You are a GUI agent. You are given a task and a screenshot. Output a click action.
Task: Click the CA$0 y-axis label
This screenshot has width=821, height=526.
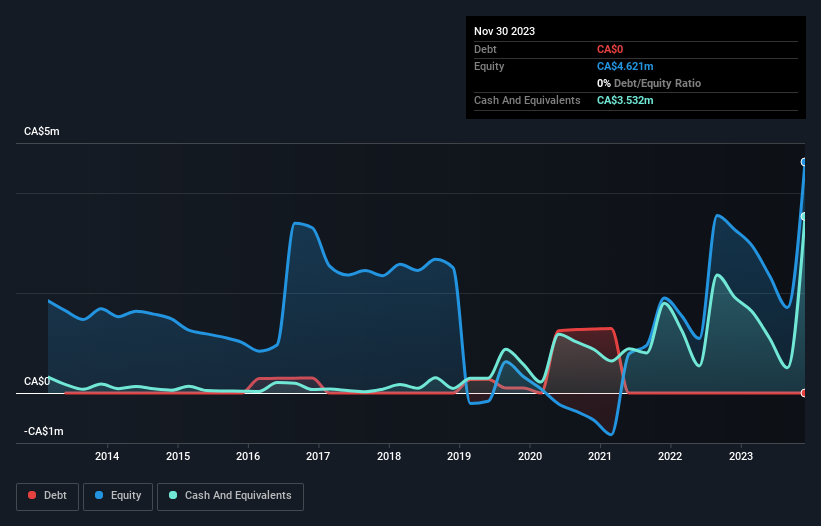click(x=37, y=381)
